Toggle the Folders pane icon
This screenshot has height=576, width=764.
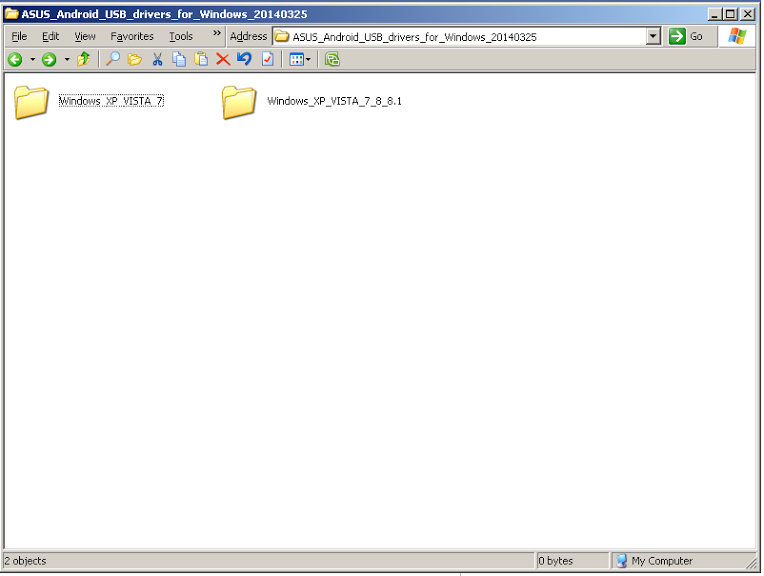tap(134, 59)
